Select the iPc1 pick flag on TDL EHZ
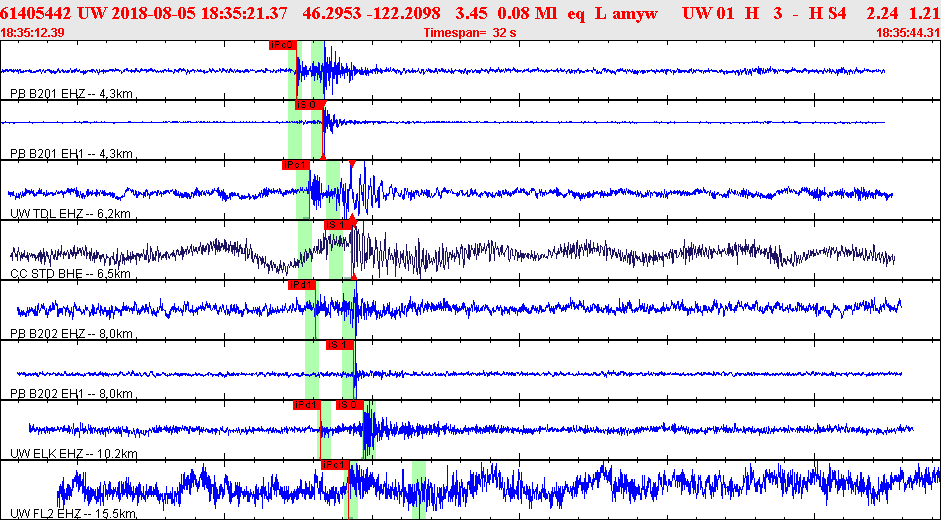Image resolution: width=941 pixels, height=520 pixels. [x=295, y=164]
